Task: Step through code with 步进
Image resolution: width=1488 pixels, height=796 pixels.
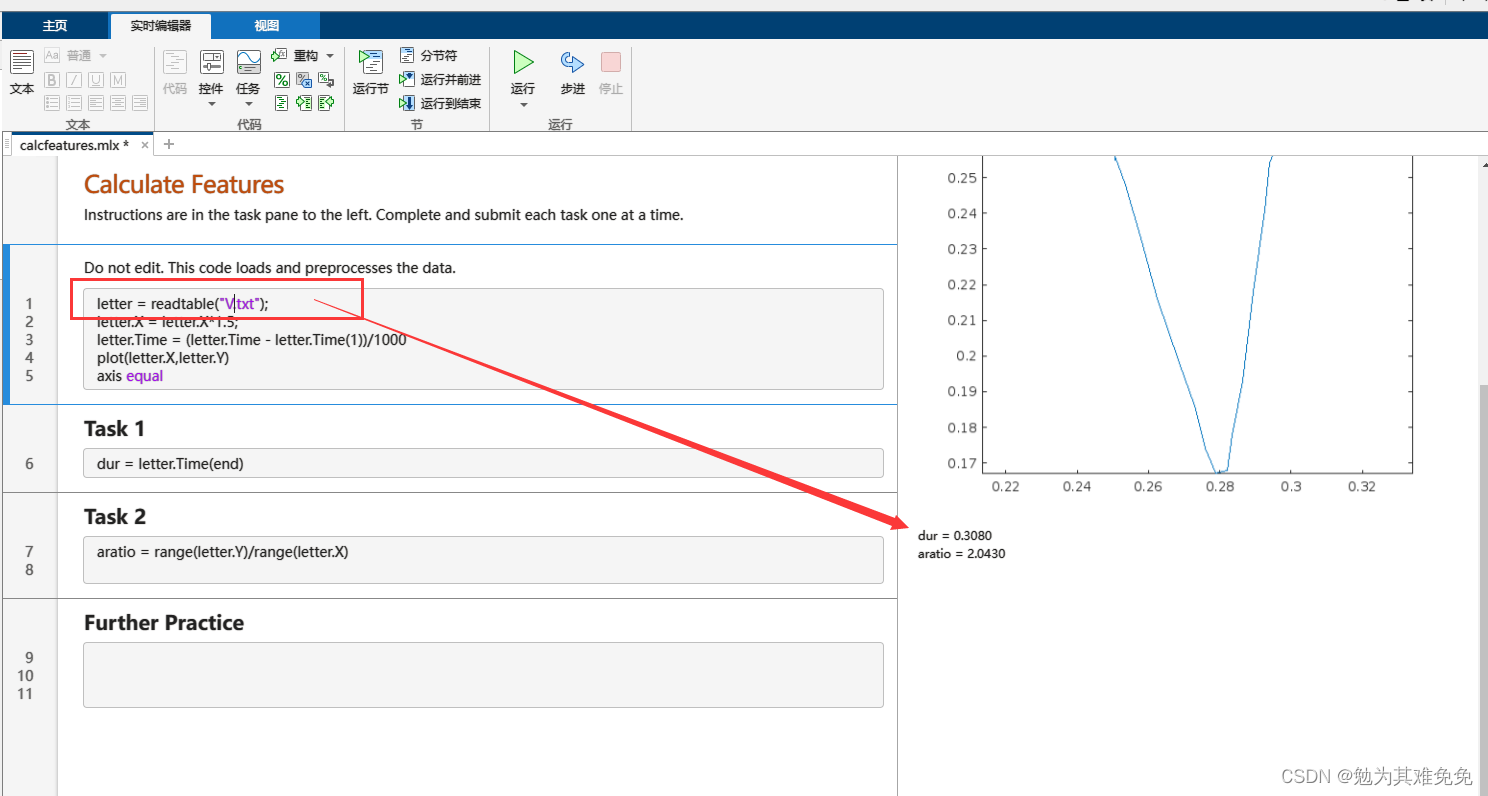Action: click(572, 72)
